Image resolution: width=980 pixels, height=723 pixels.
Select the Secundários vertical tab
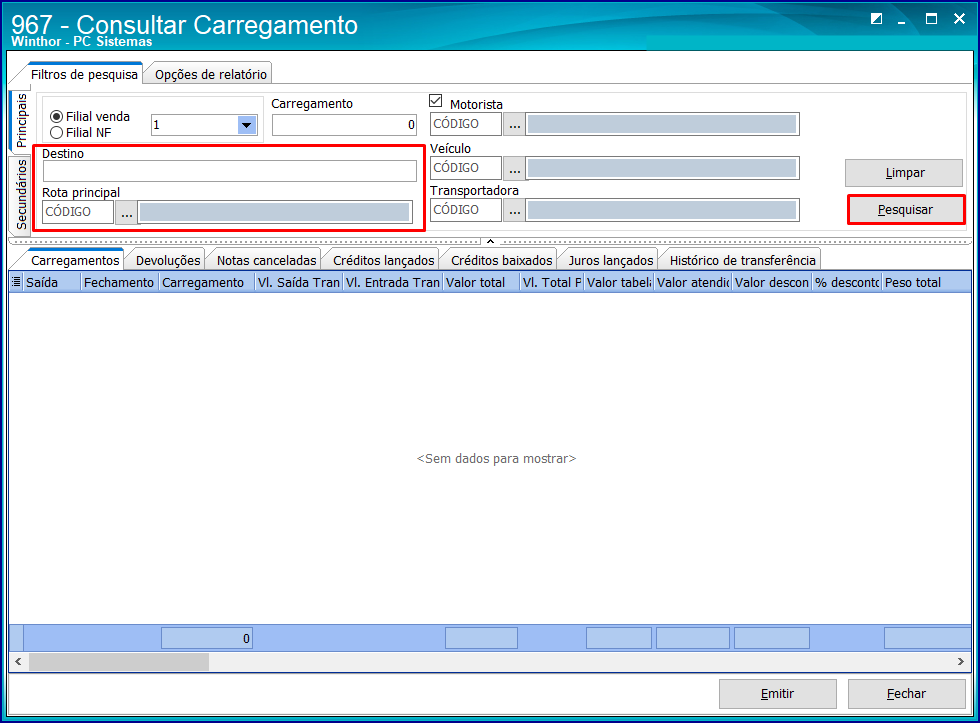(x=21, y=194)
